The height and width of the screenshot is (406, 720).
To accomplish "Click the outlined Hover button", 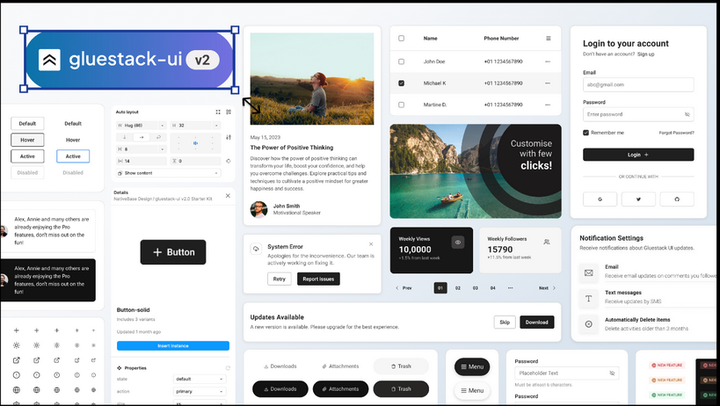I will [x=28, y=140].
